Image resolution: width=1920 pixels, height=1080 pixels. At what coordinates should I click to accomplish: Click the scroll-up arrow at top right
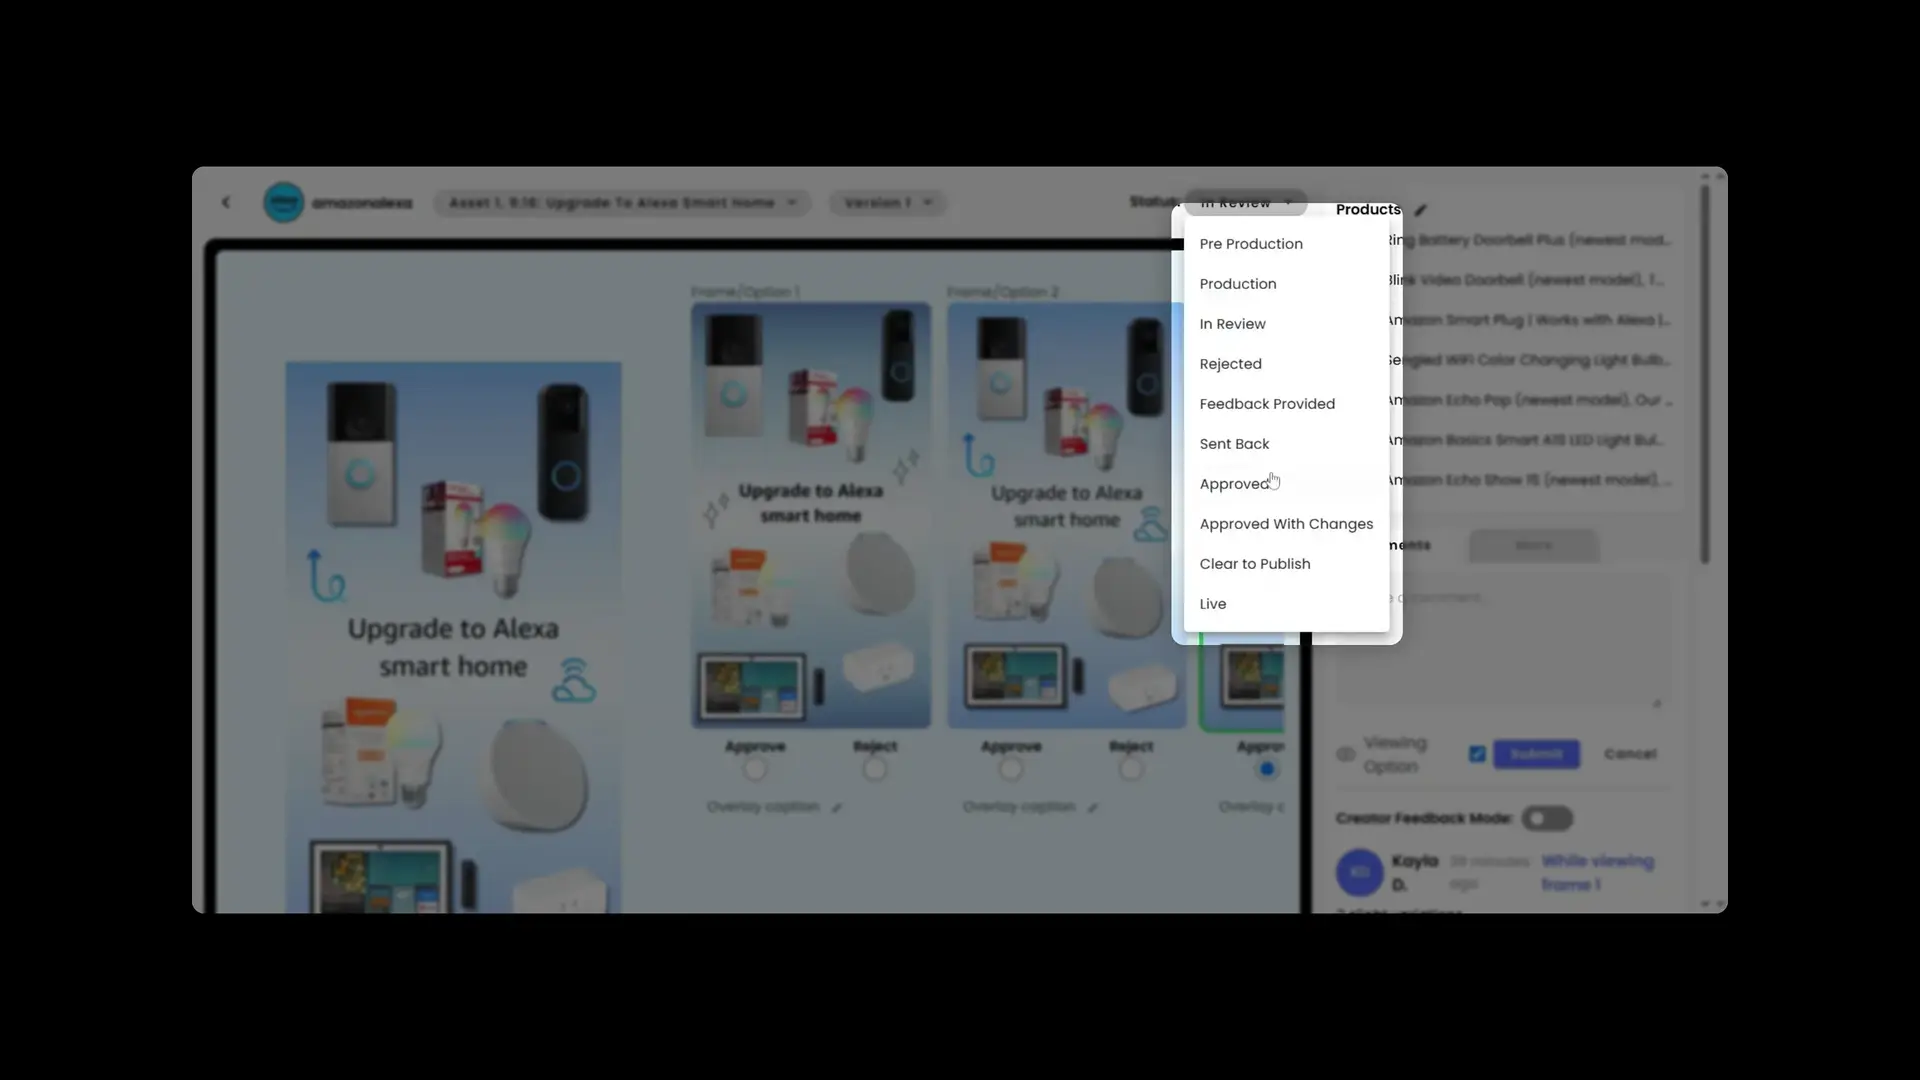click(x=1705, y=176)
